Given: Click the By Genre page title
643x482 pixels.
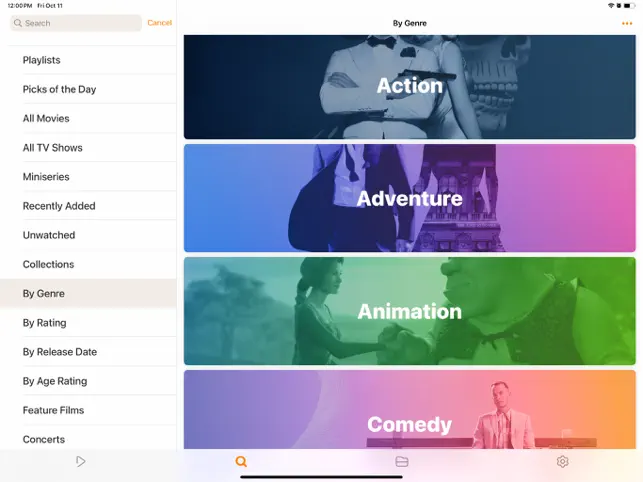Looking at the screenshot, I should pyautogui.click(x=410, y=23).
